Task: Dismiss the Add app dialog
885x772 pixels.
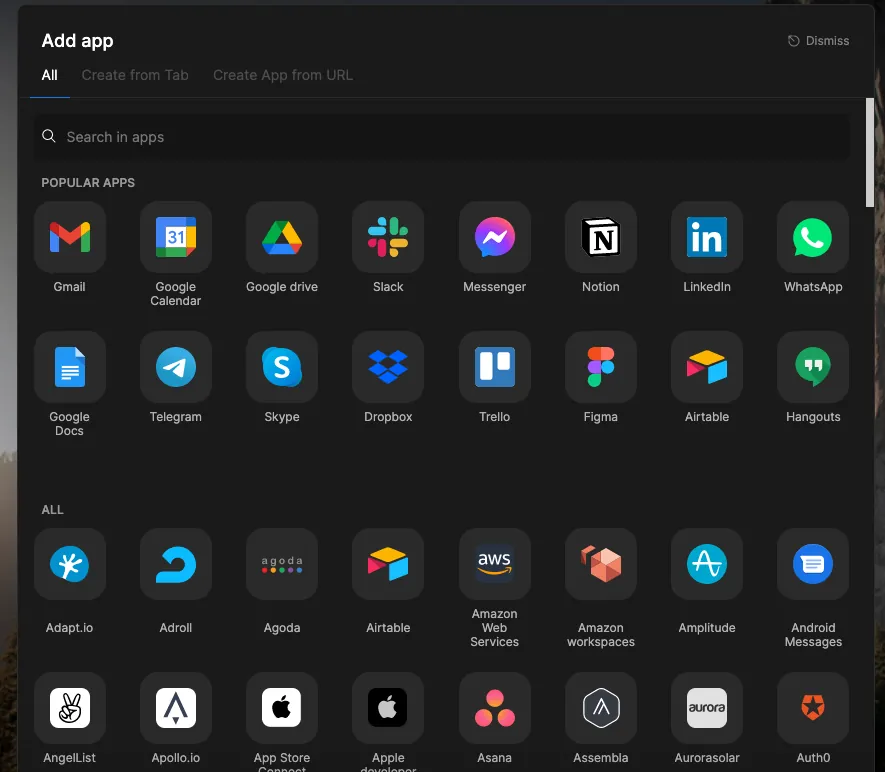Action: pyautogui.click(x=818, y=41)
